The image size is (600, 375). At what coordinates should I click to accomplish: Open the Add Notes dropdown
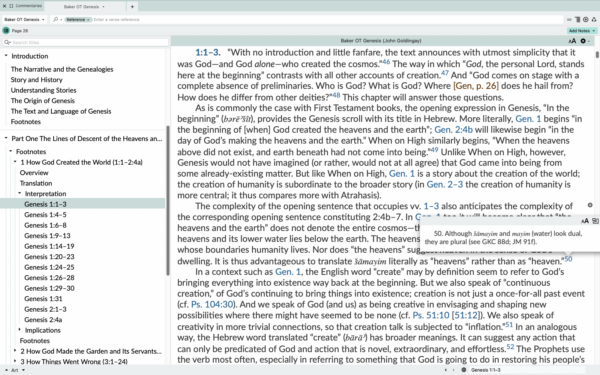pos(582,31)
